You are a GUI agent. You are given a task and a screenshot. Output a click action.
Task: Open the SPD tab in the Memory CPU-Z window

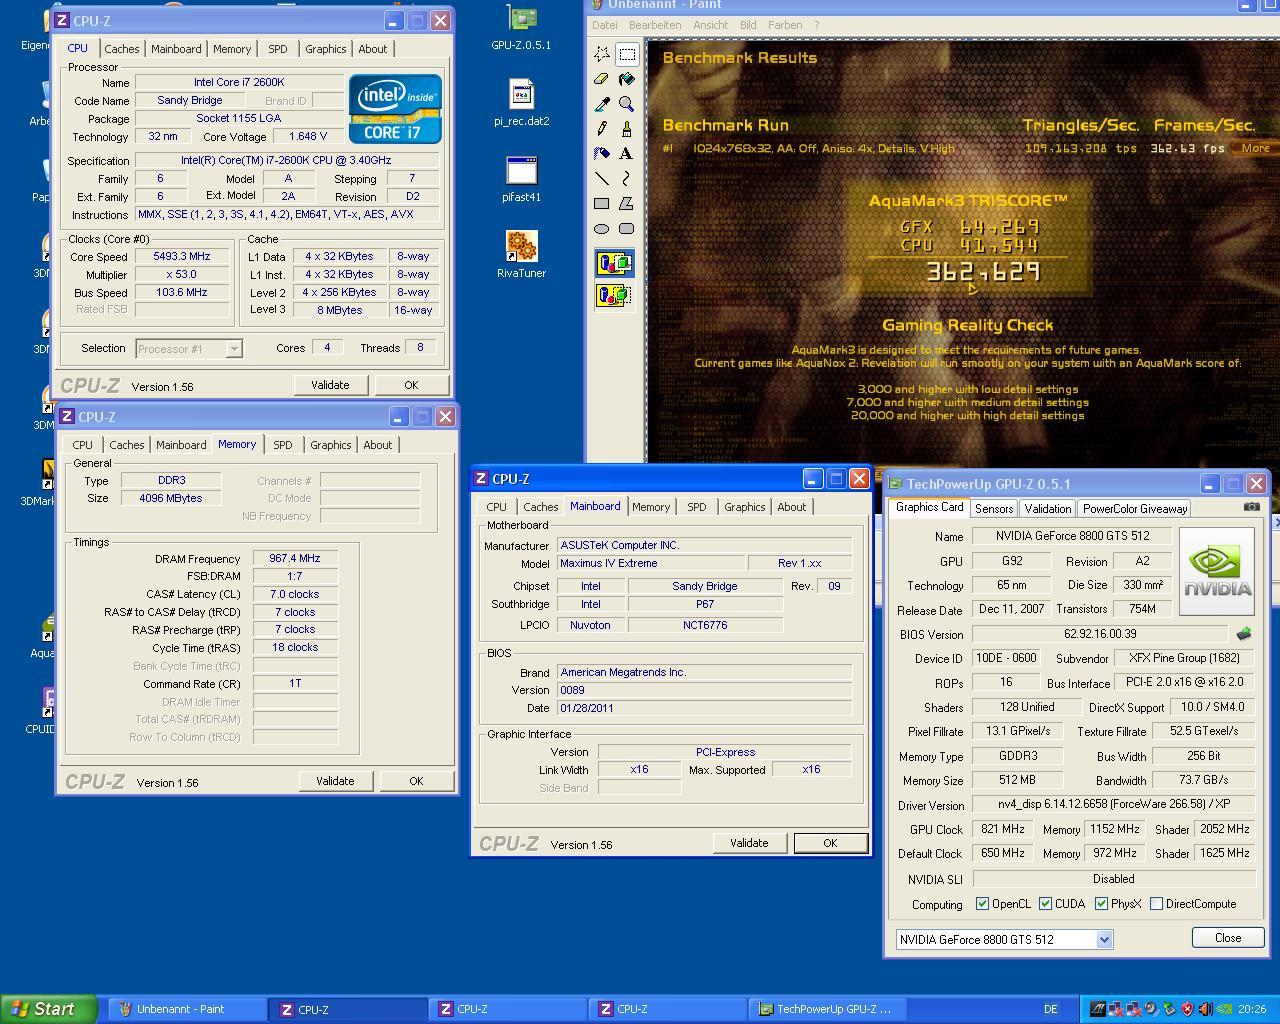pyautogui.click(x=283, y=445)
